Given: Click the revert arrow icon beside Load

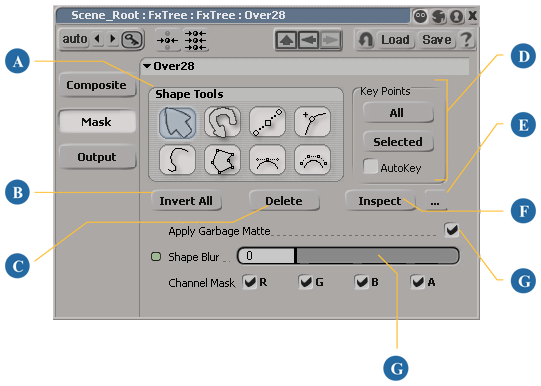Looking at the screenshot, I should click(365, 39).
